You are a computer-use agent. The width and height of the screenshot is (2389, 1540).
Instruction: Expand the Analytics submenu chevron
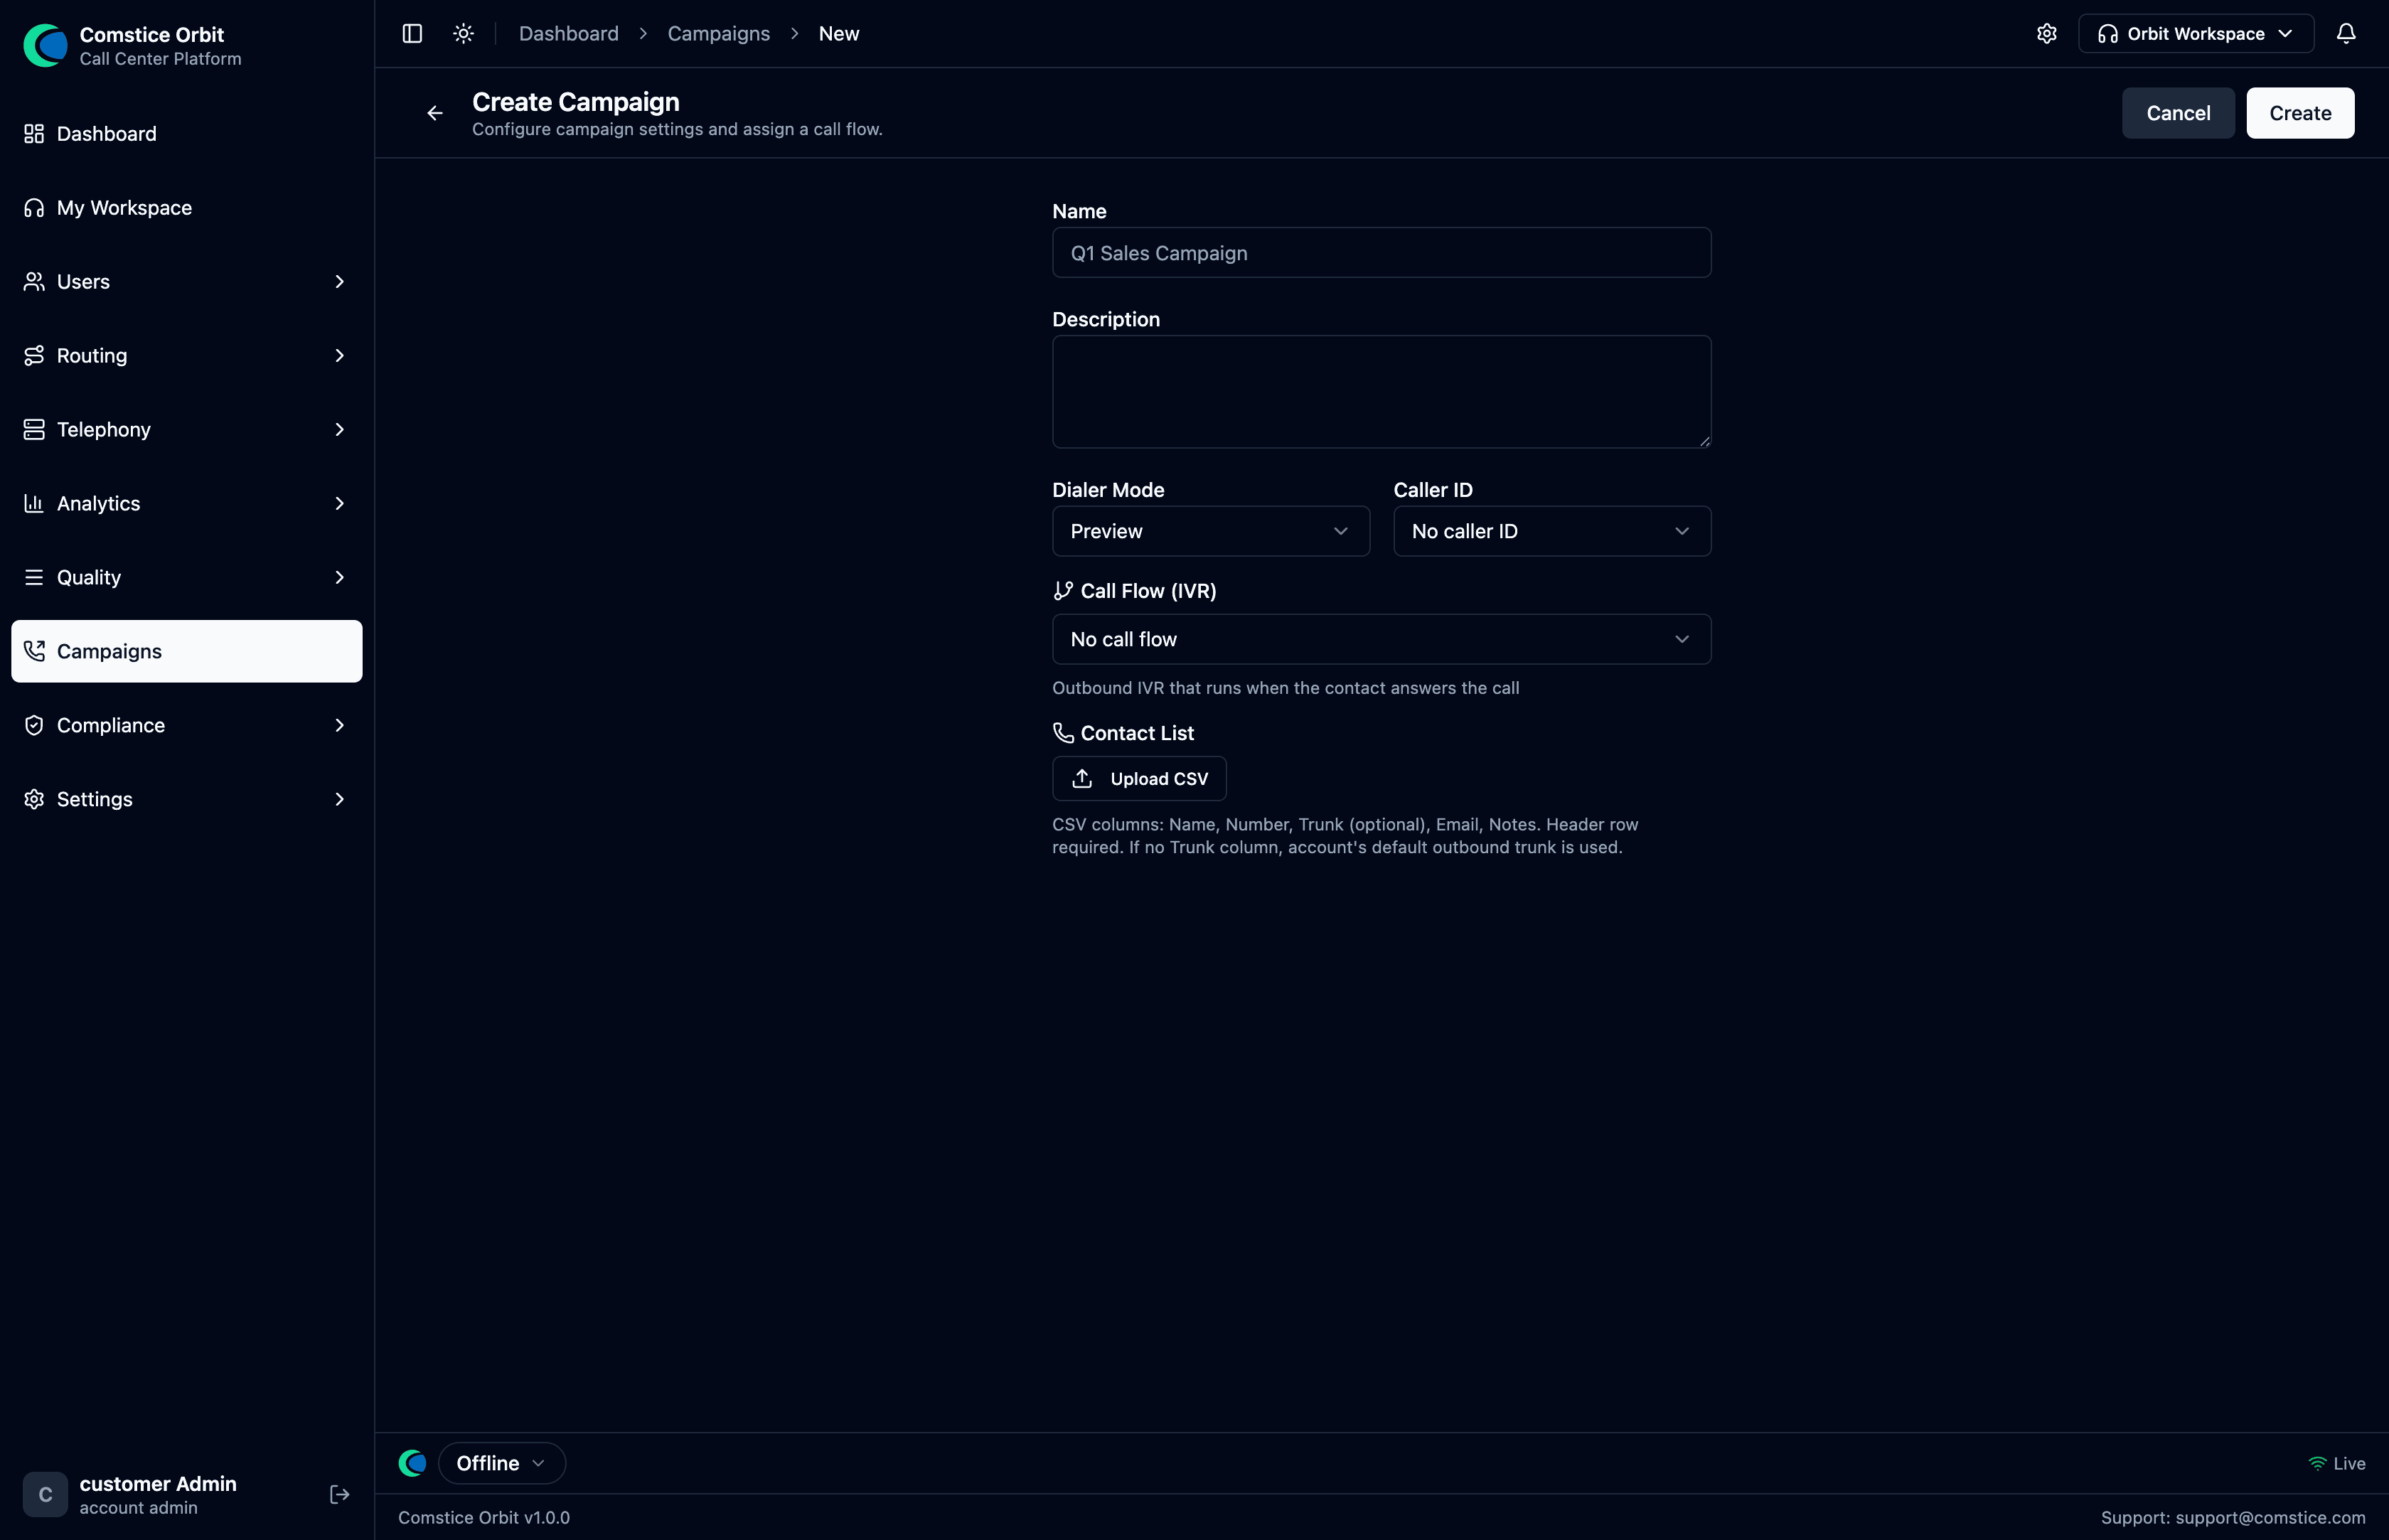pos(340,504)
